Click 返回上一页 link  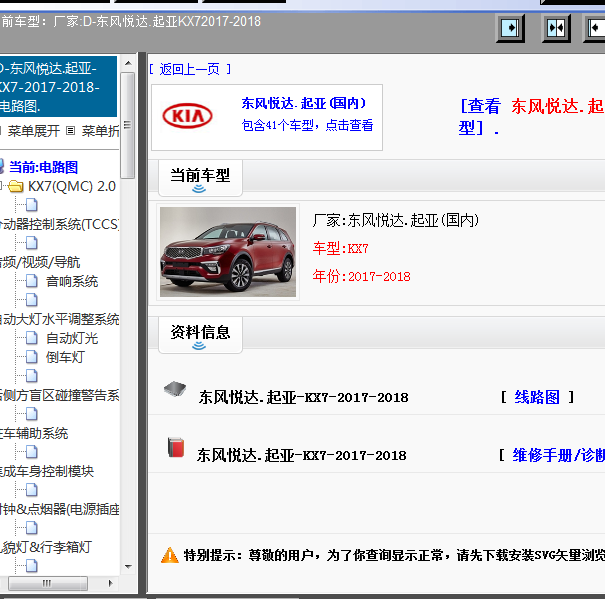[x=190, y=69]
